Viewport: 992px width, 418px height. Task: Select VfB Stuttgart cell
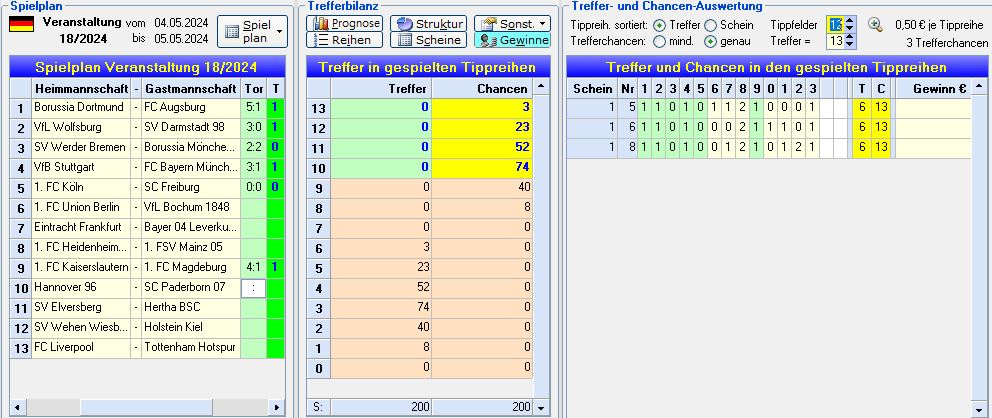tap(81, 168)
